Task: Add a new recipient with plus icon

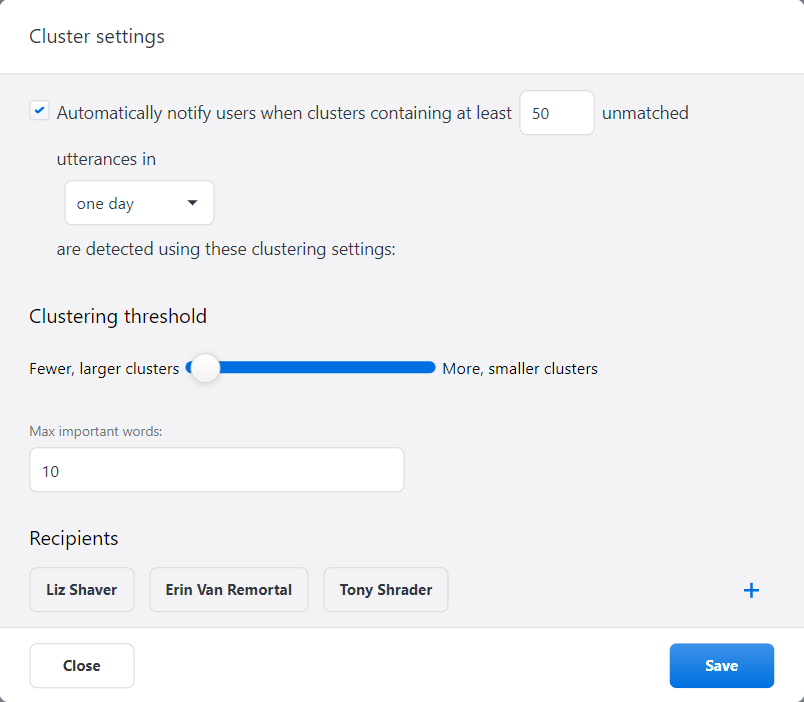Action: tap(751, 590)
